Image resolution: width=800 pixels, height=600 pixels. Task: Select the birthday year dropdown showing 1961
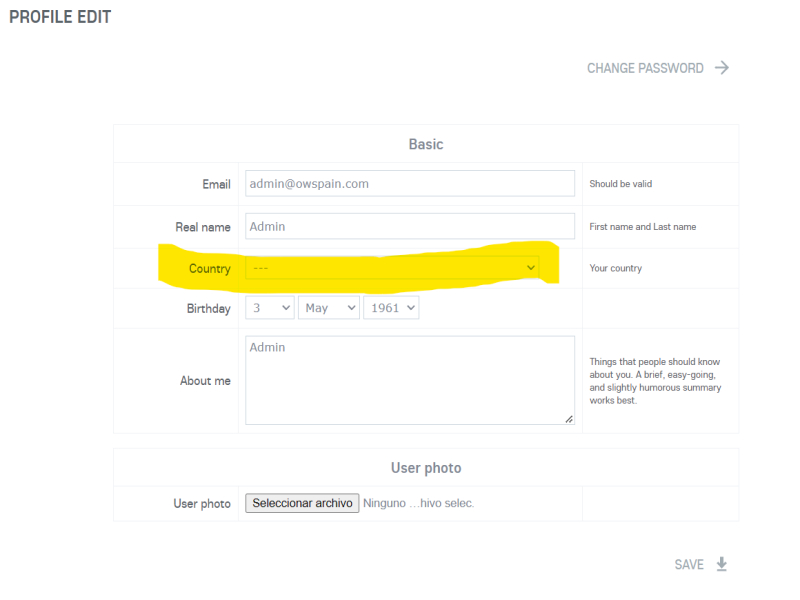[x=391, y=308]
